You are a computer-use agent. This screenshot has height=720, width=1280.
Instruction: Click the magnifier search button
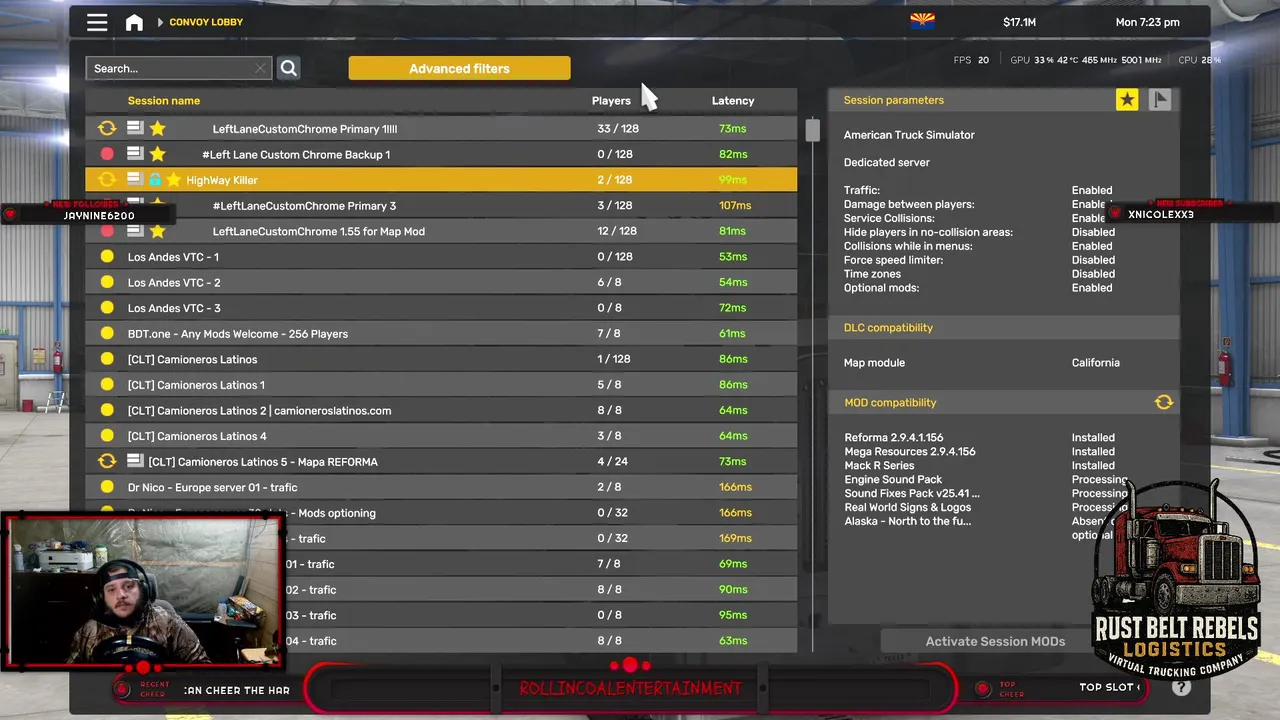pos(288,68)
